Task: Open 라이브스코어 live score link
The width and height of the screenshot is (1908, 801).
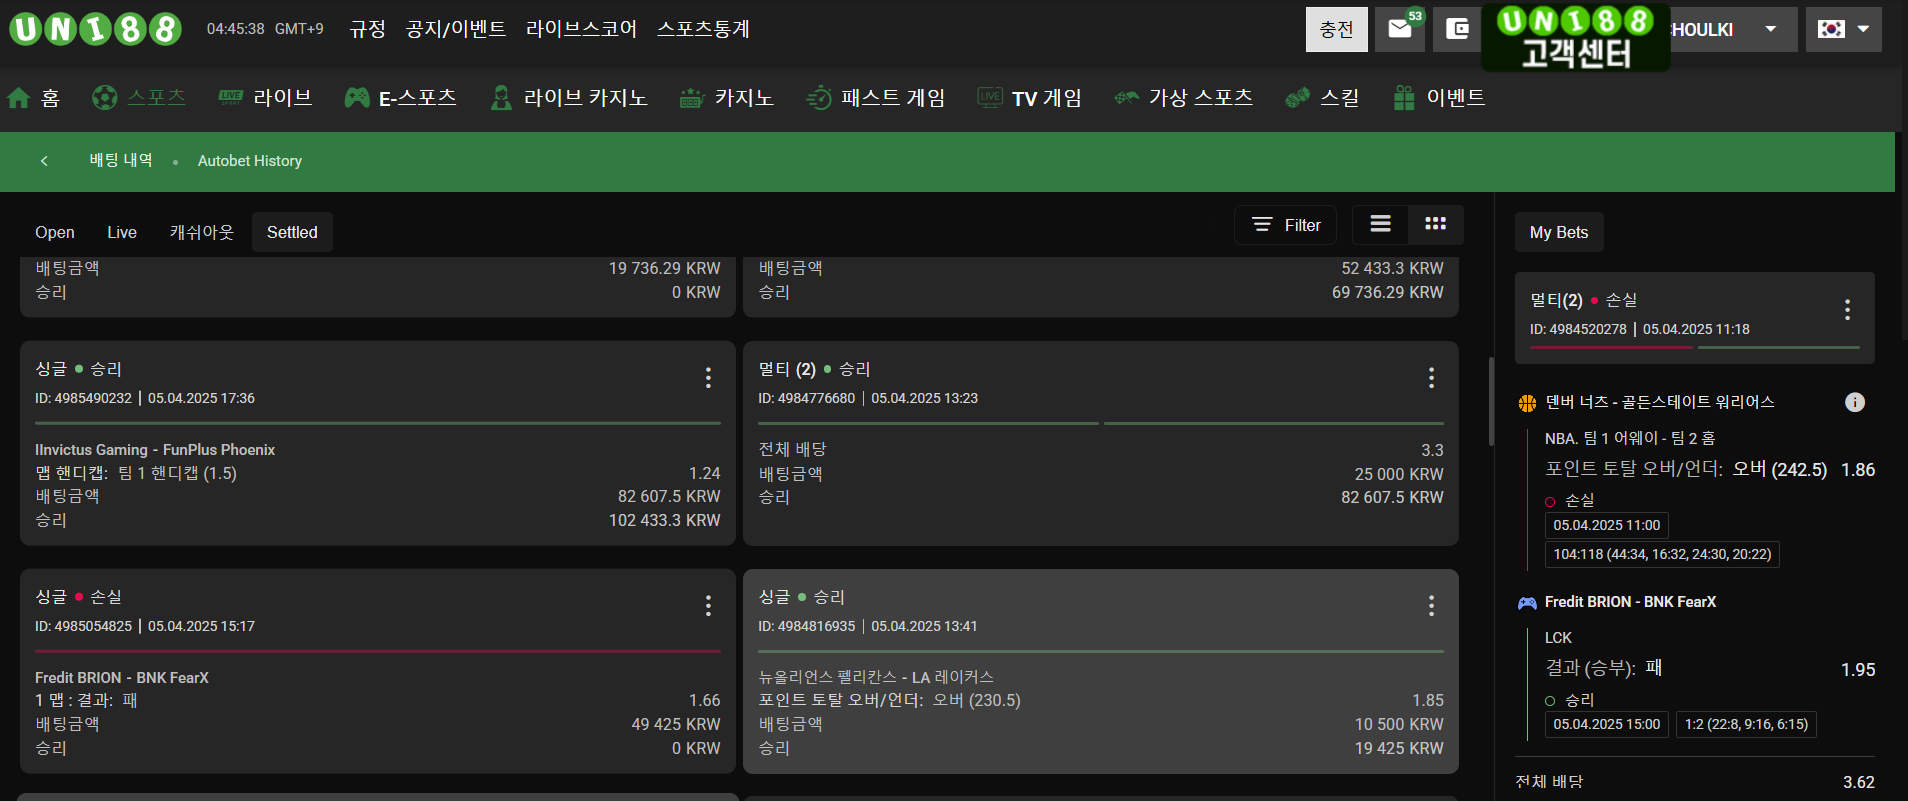Action: click(581, 29)
